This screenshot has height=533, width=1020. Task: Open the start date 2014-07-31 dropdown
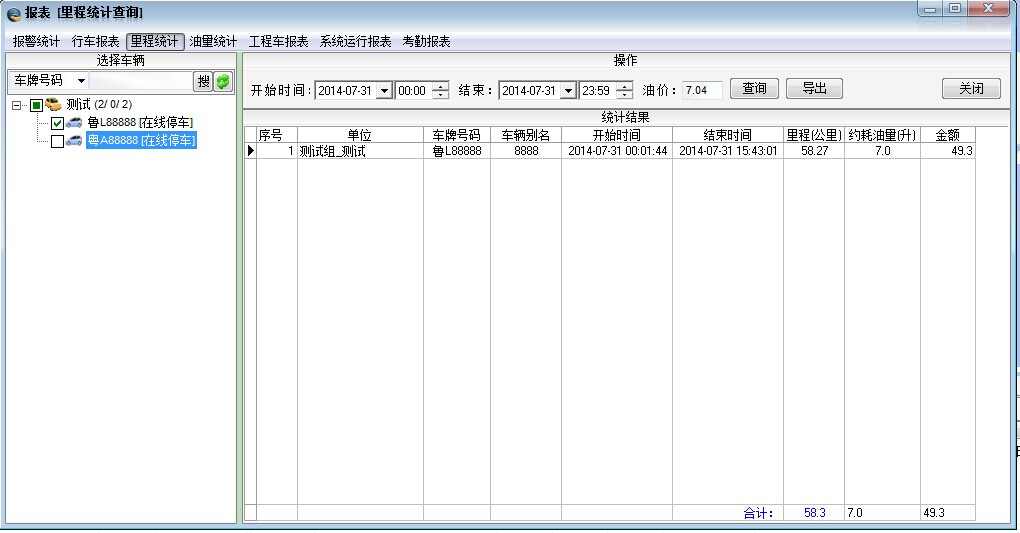[x=384, y=90]
